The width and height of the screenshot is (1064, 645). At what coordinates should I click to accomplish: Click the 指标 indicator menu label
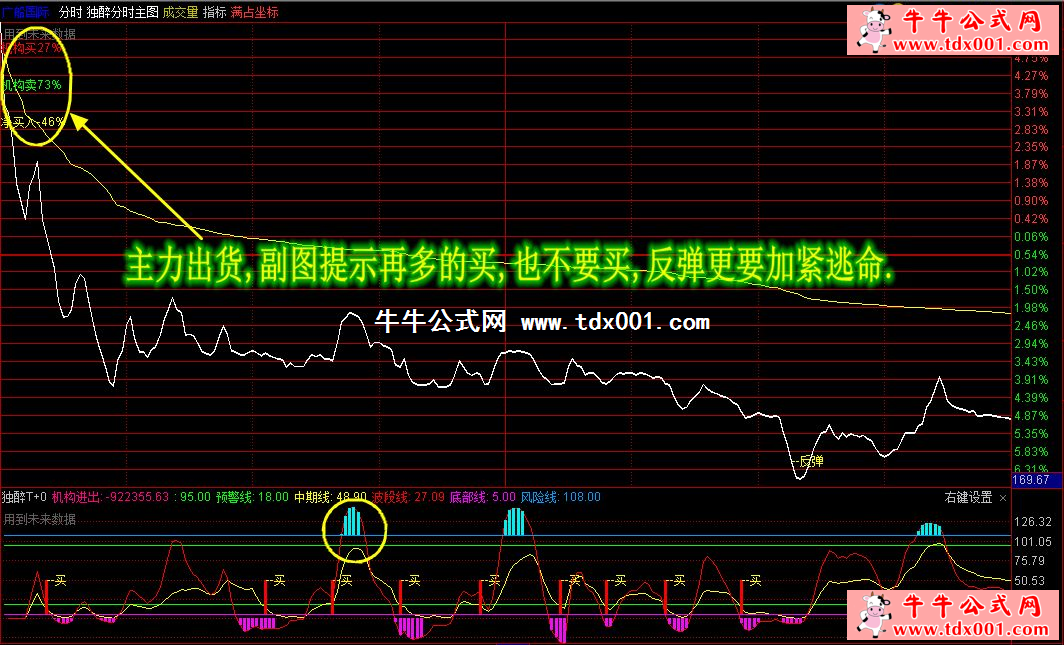pyautogui.click(x=214, y=13)
